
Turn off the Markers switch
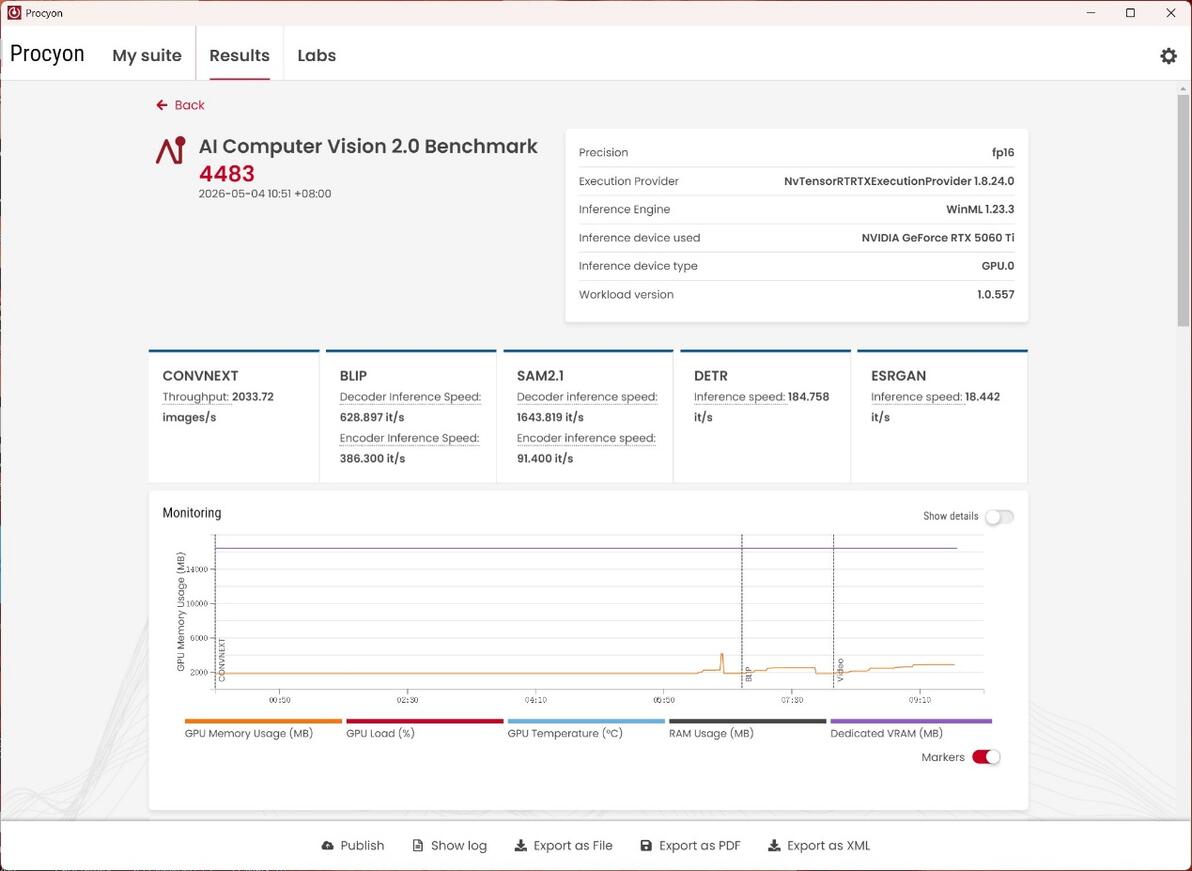986,757
